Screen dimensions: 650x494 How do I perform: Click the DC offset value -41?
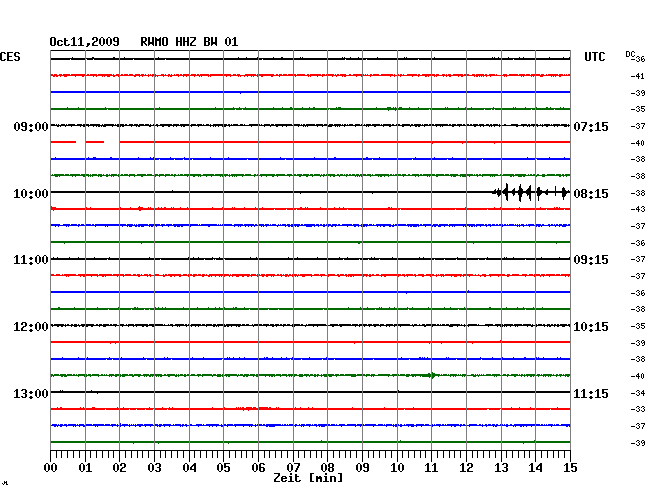tap(638, 76)
